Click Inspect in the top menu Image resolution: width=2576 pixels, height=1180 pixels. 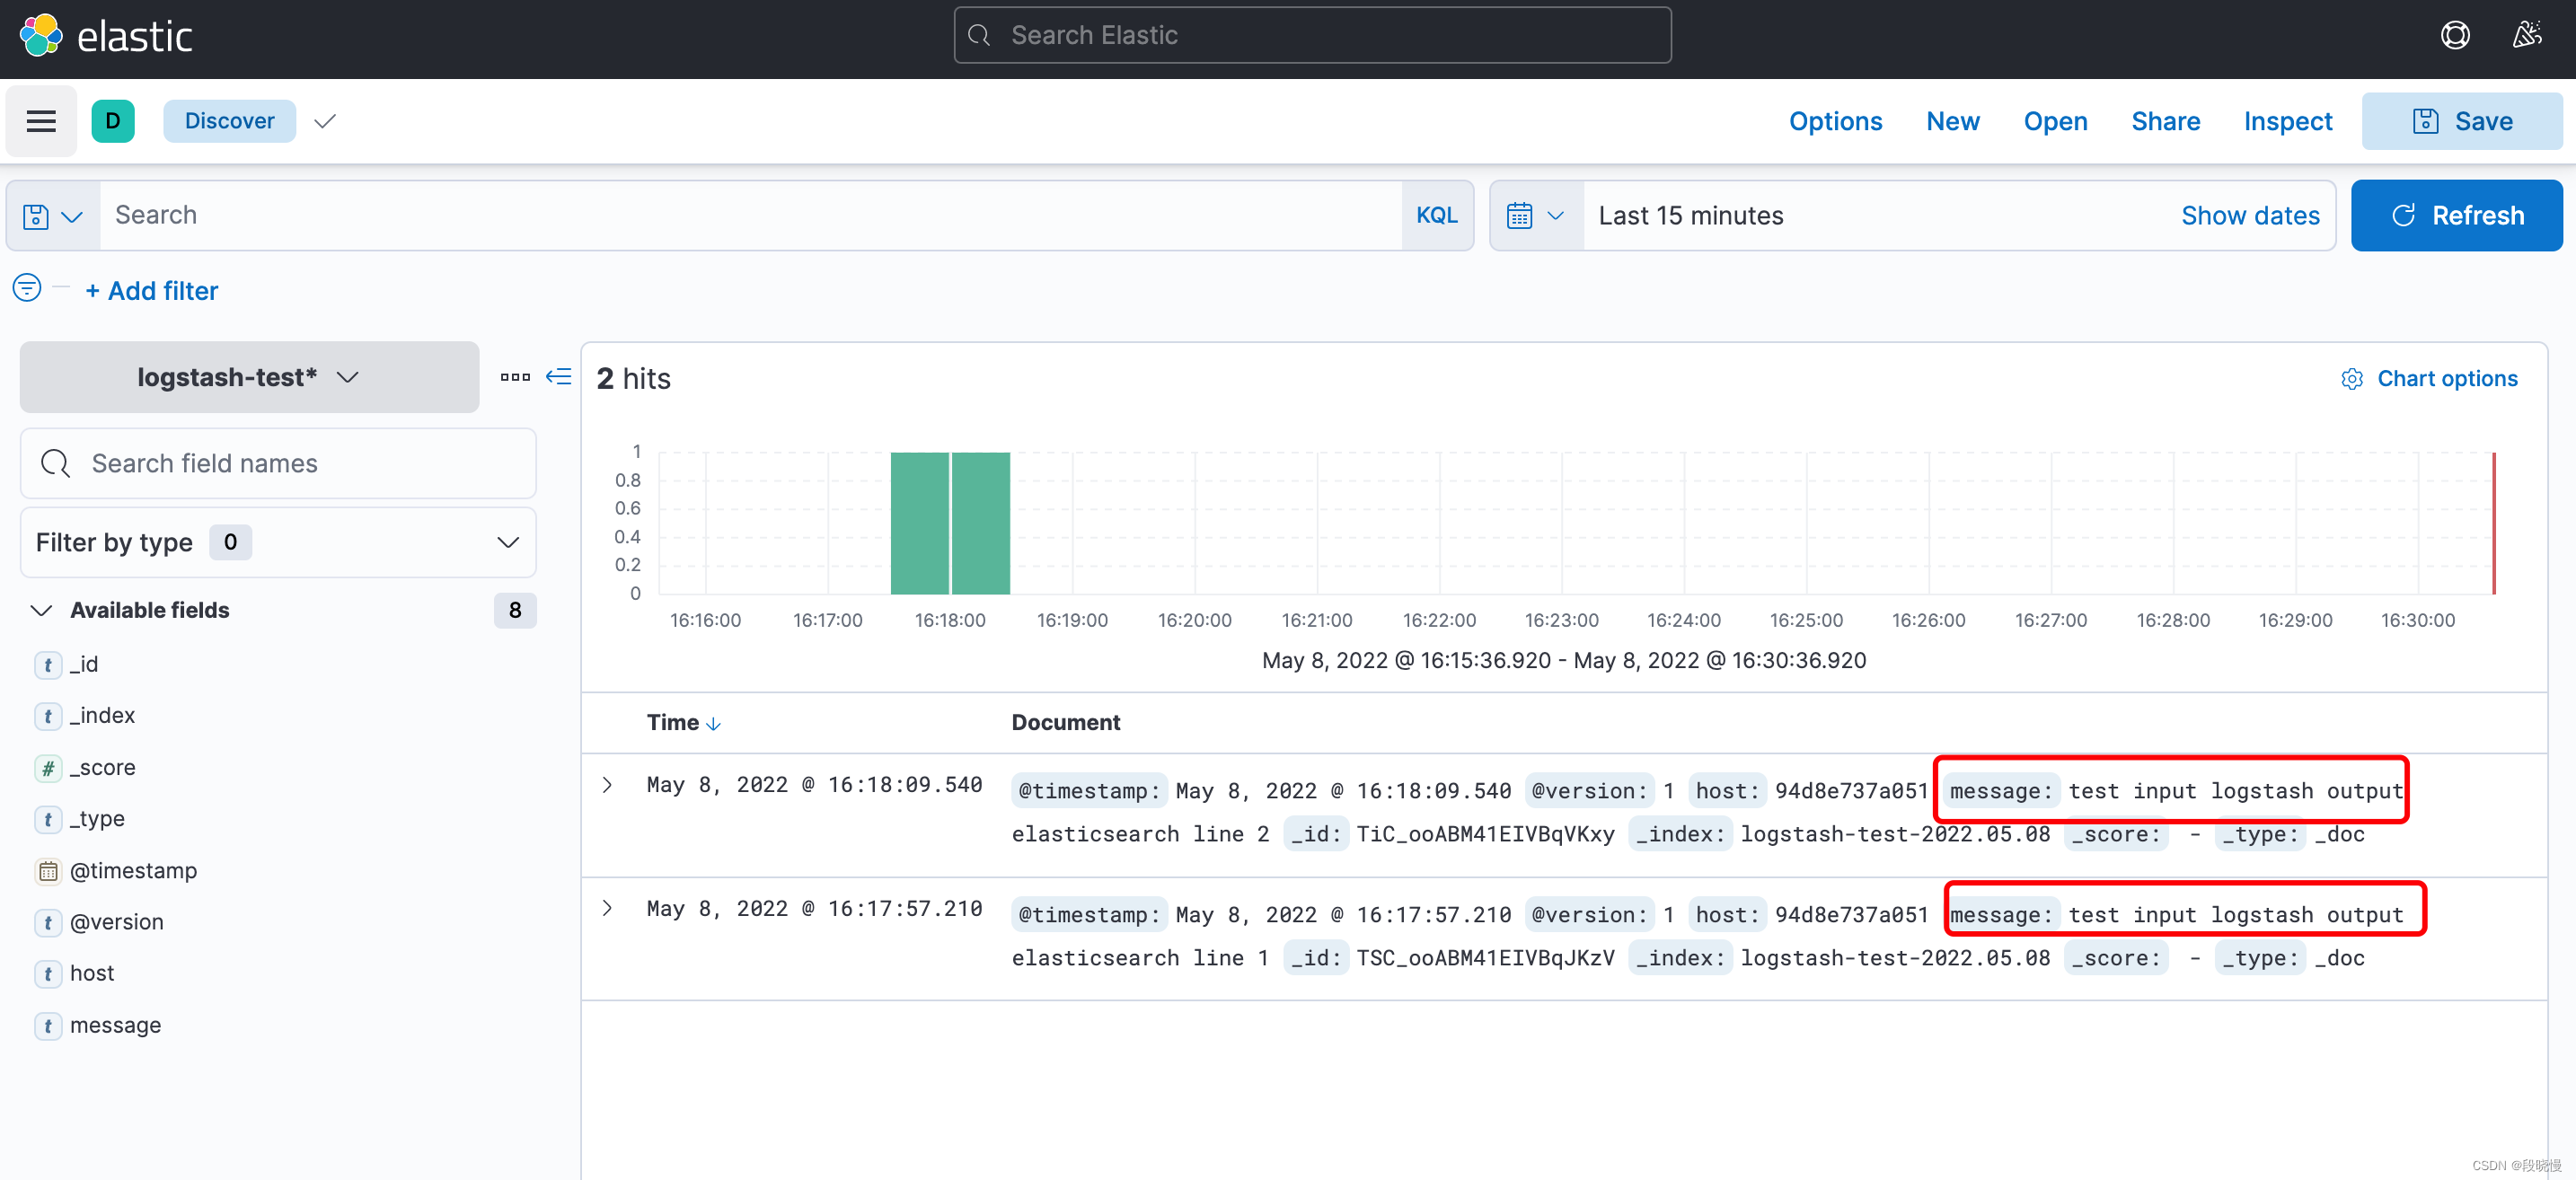(x=2287, y=121)
